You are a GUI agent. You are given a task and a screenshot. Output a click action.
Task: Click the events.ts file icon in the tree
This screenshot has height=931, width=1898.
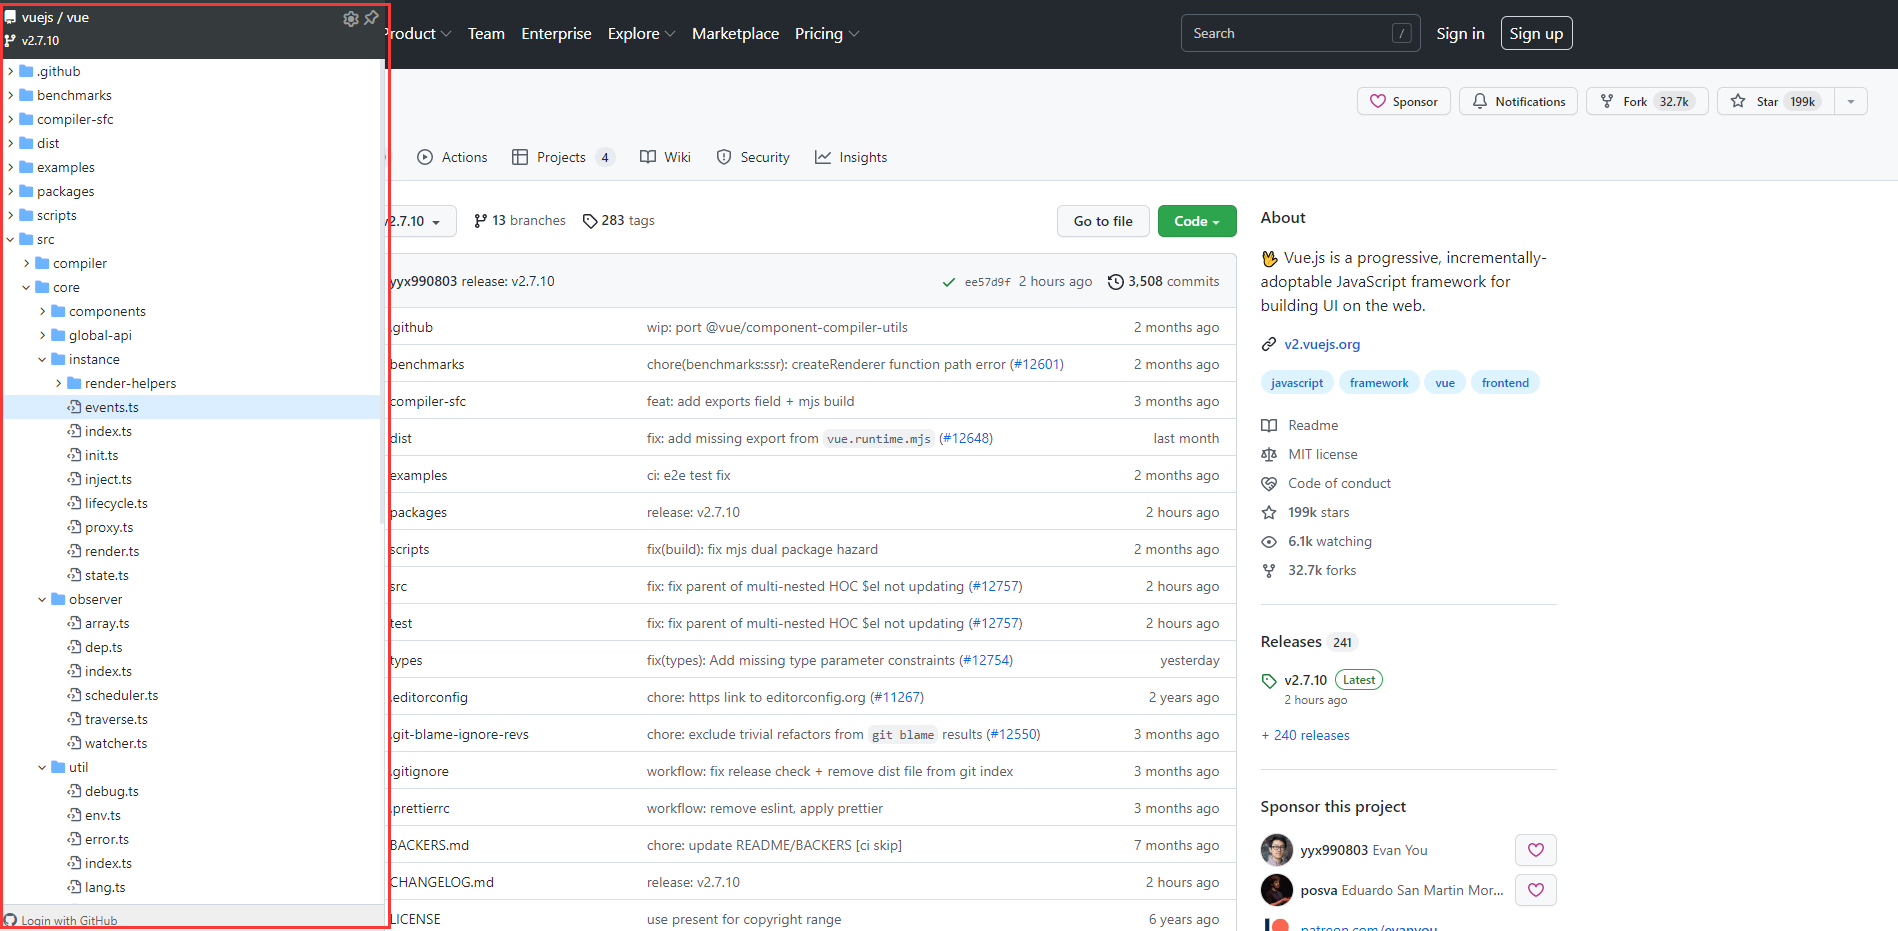click(x=74, y=407)
